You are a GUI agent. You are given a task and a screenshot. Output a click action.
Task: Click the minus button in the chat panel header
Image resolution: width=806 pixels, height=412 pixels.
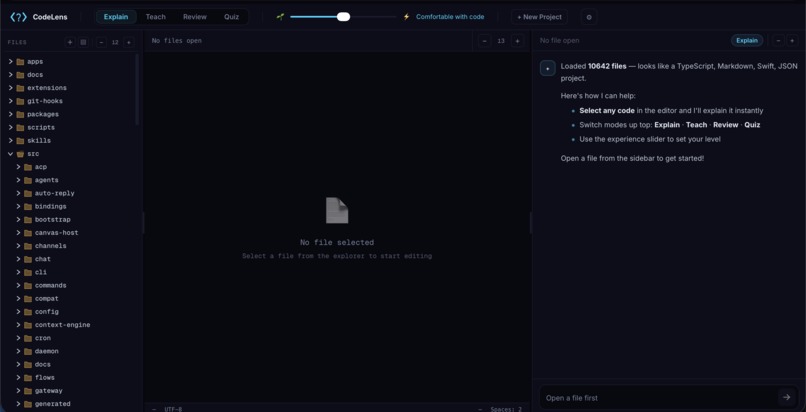tap(779, 41)
